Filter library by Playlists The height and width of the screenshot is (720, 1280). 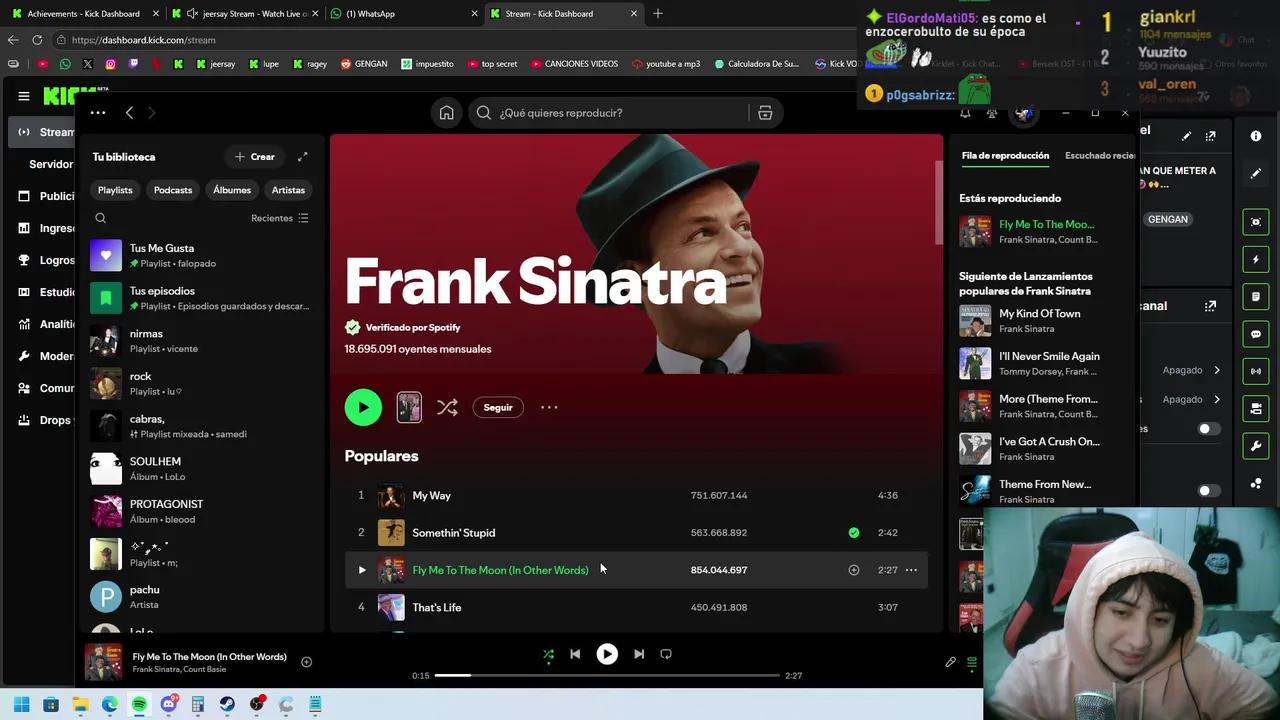point(115,190)
